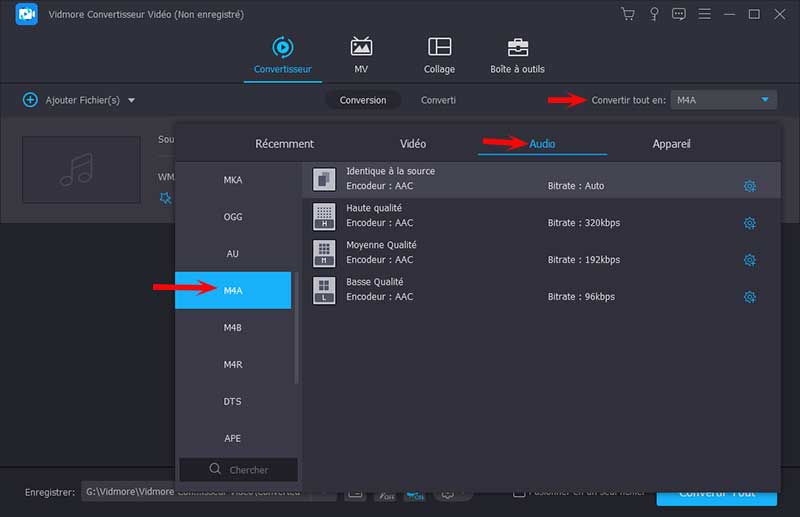
Task: Open the hamburger menu icon
Action: tap(706, 14)
